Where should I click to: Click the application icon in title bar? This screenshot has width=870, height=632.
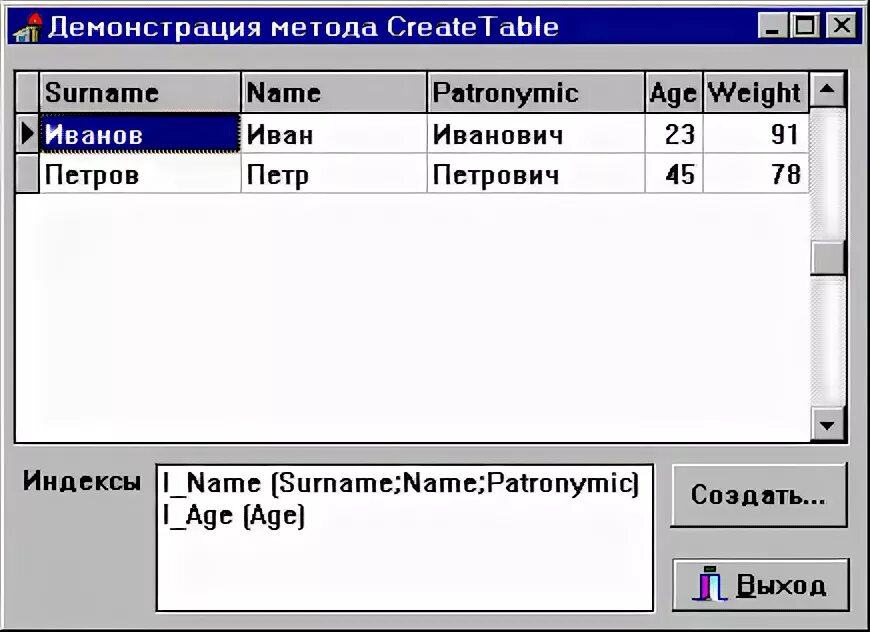click(x=28, y=27)
